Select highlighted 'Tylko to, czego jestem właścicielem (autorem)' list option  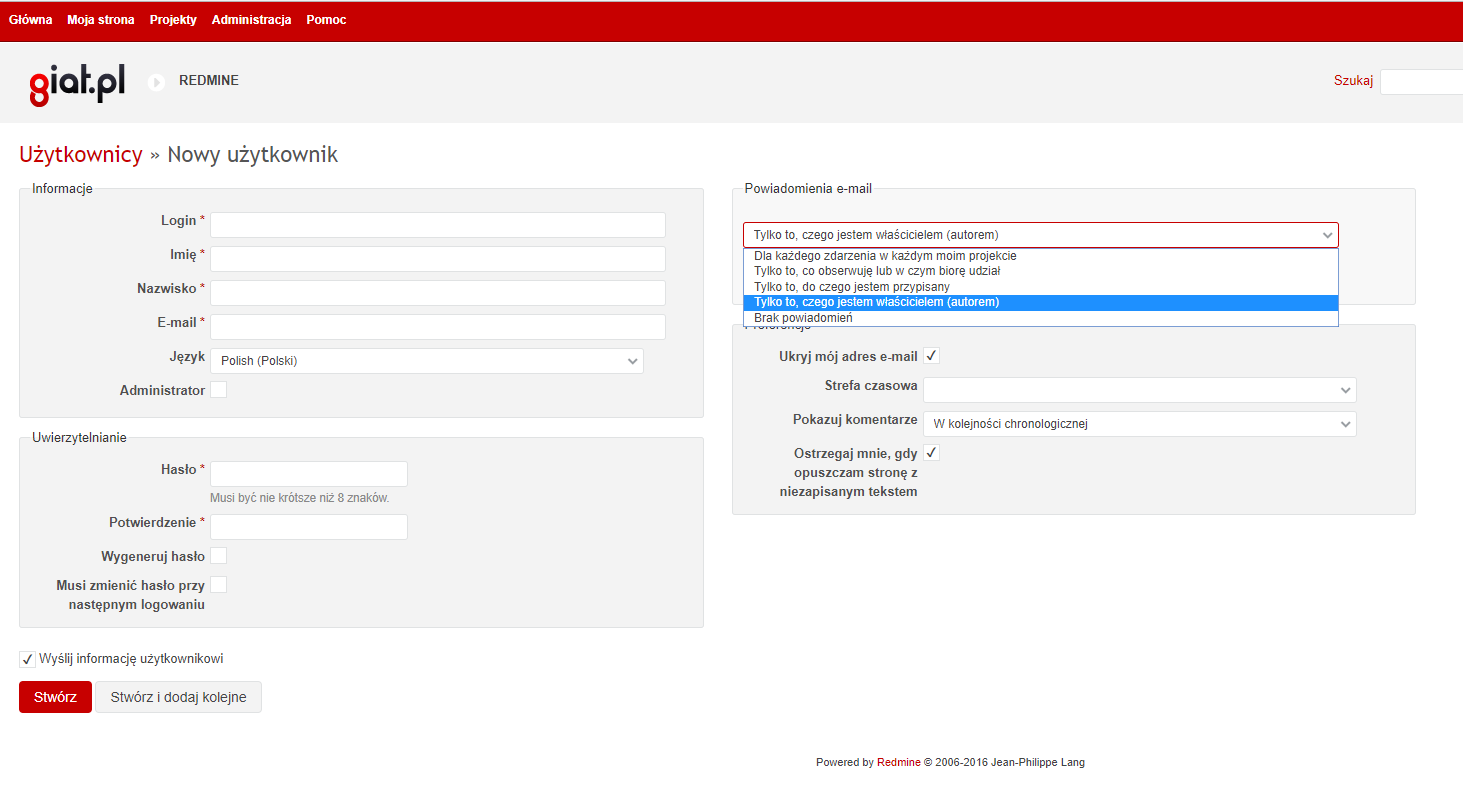(1040, 302)
